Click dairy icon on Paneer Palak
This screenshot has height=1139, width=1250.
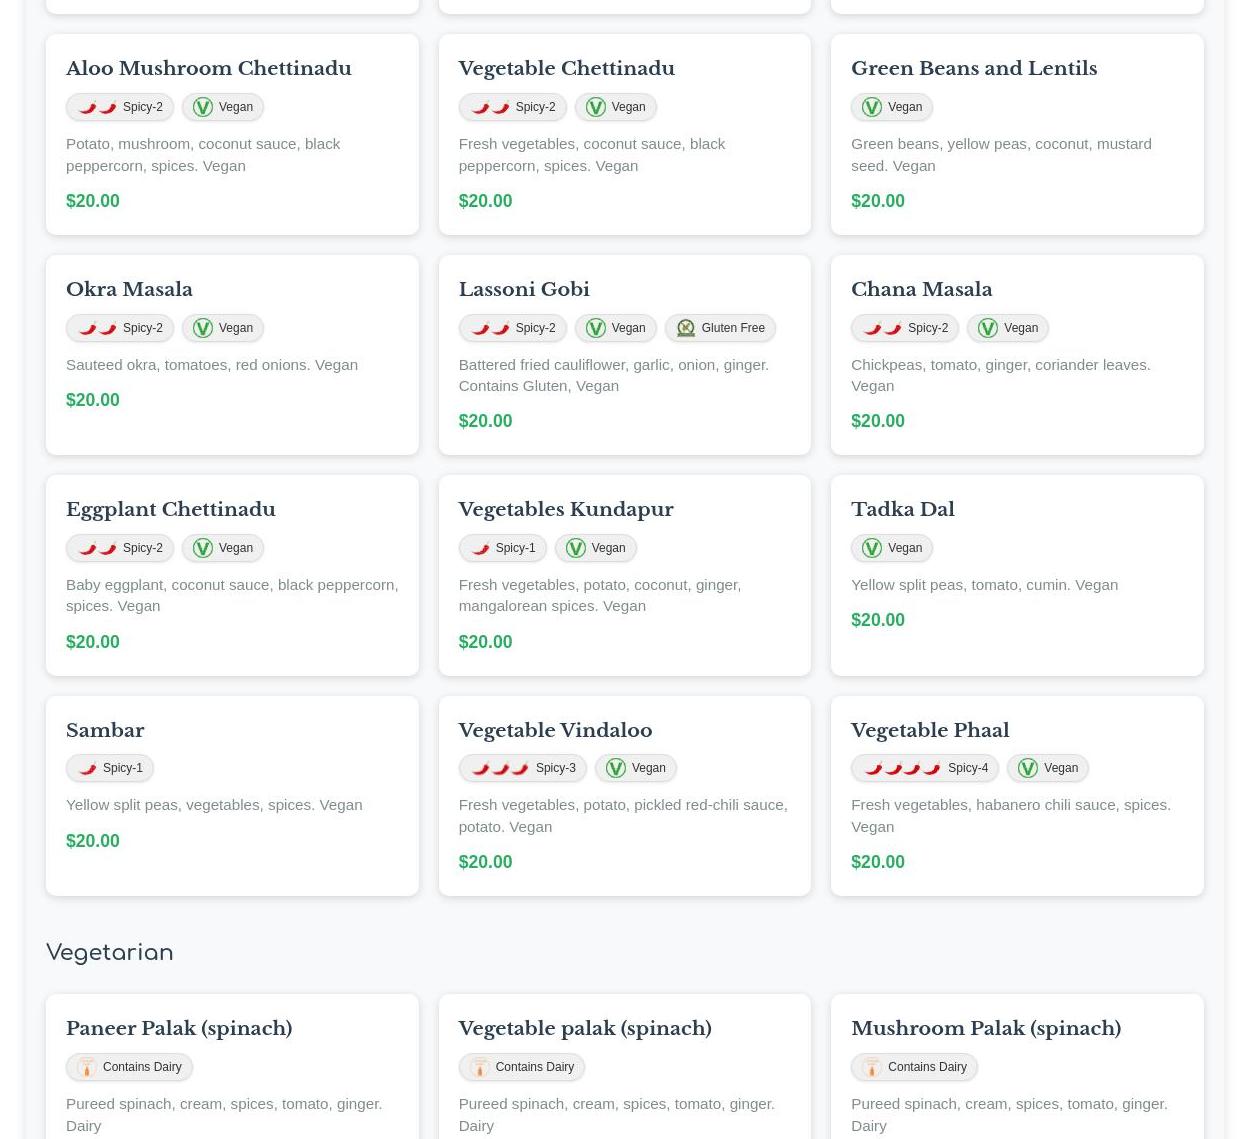(87, 1067)
